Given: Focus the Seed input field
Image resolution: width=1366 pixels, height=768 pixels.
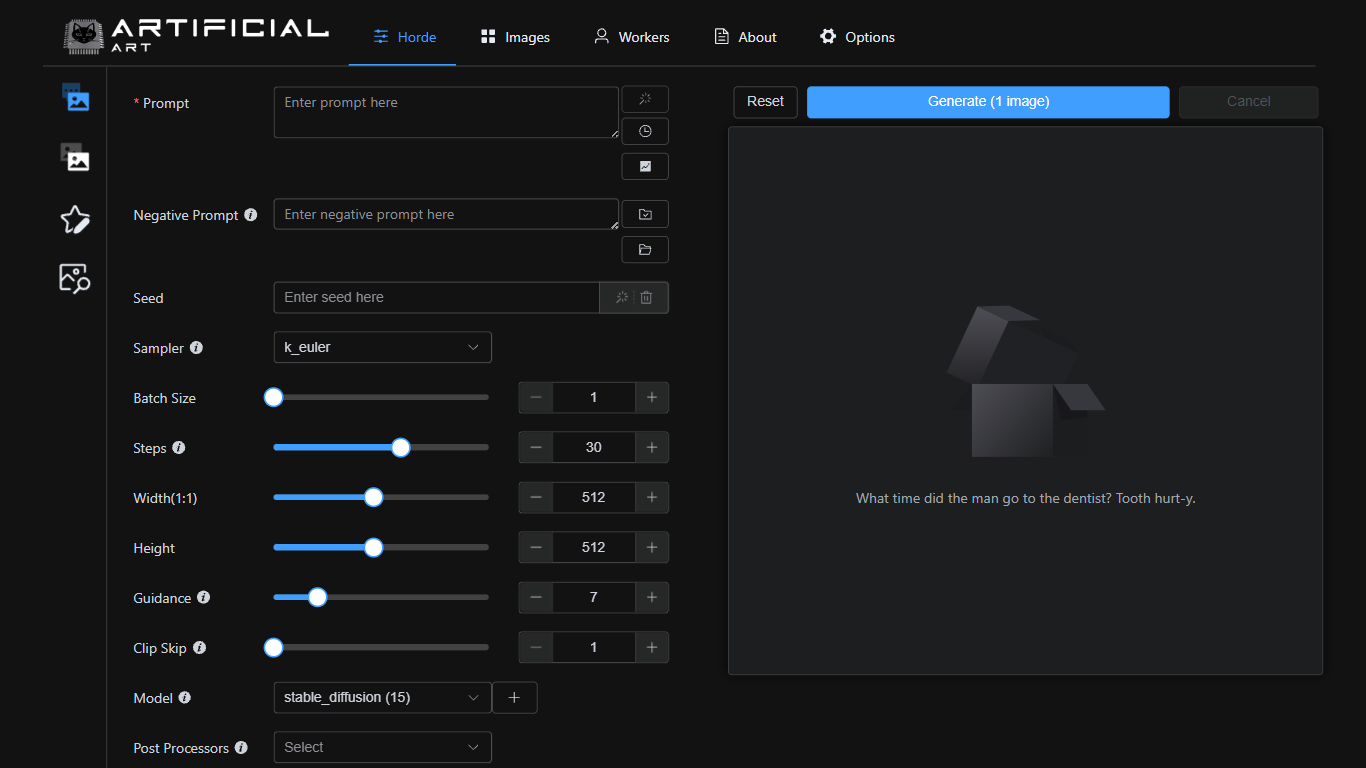Looking at the screenshot, I should click(436, 297).
